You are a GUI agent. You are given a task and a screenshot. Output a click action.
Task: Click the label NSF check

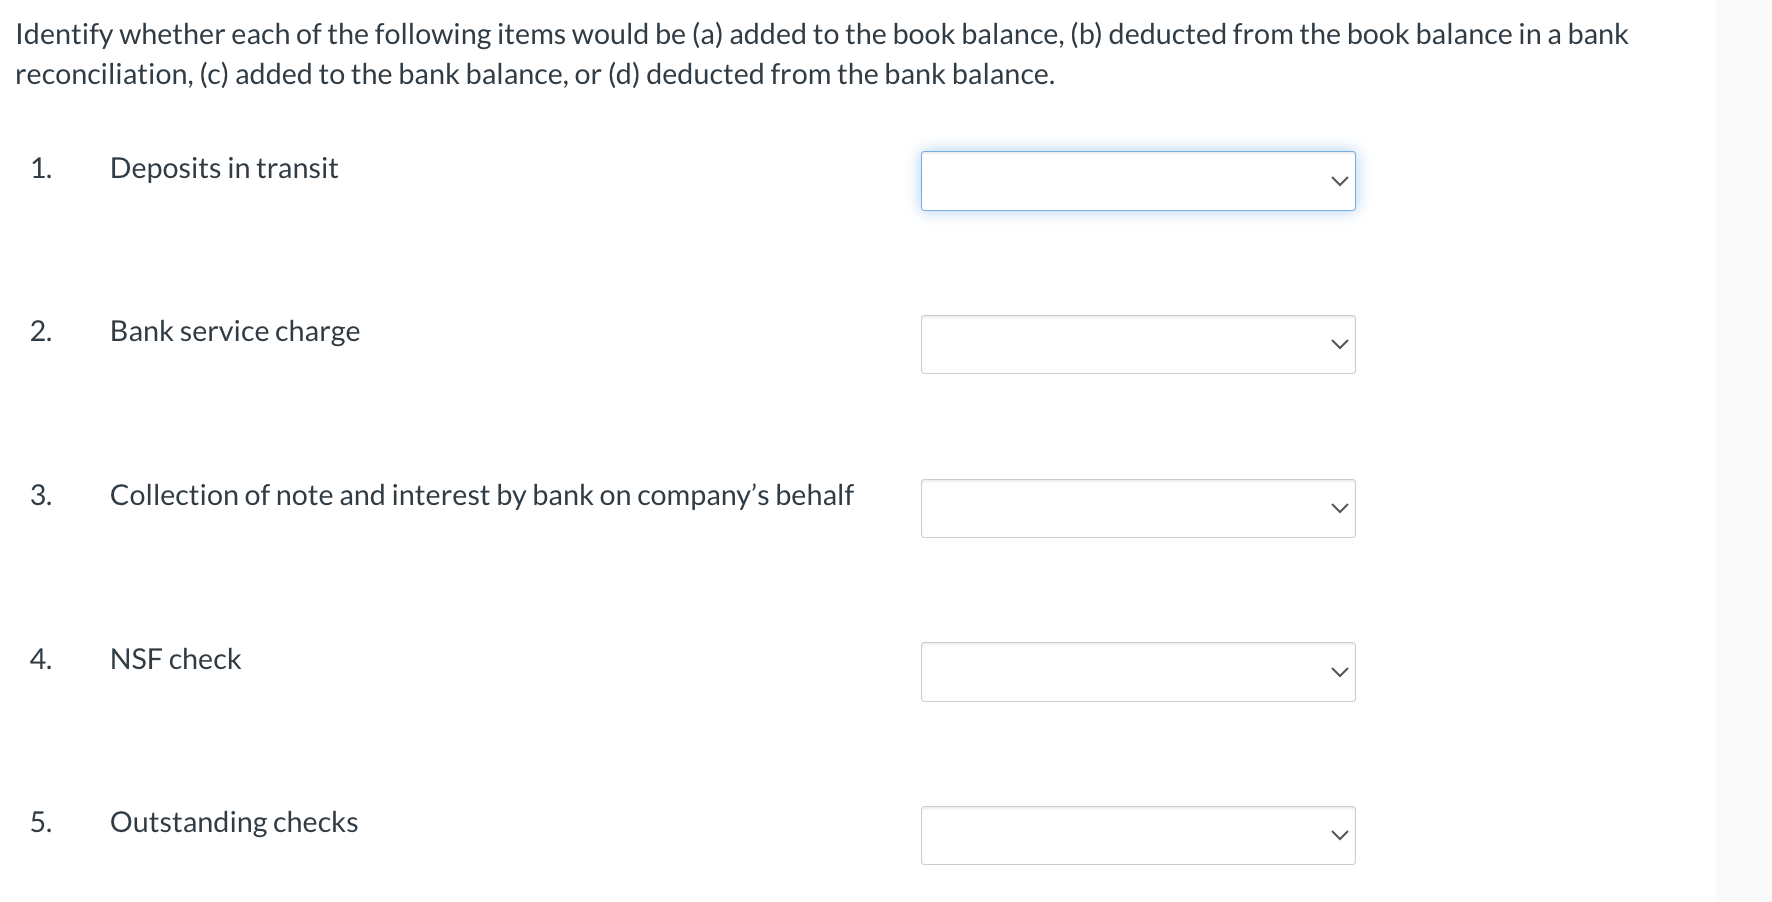175,658
